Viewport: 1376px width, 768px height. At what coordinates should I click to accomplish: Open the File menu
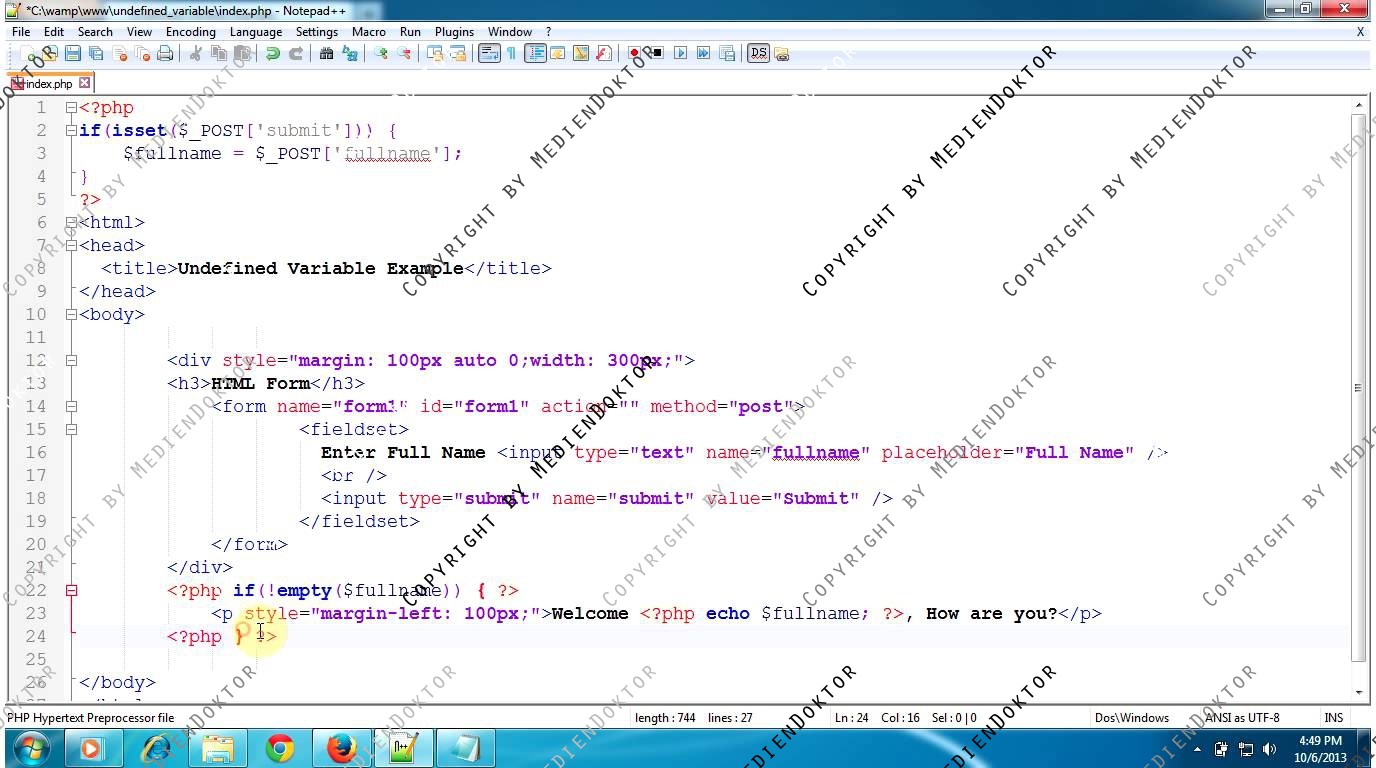21,31
